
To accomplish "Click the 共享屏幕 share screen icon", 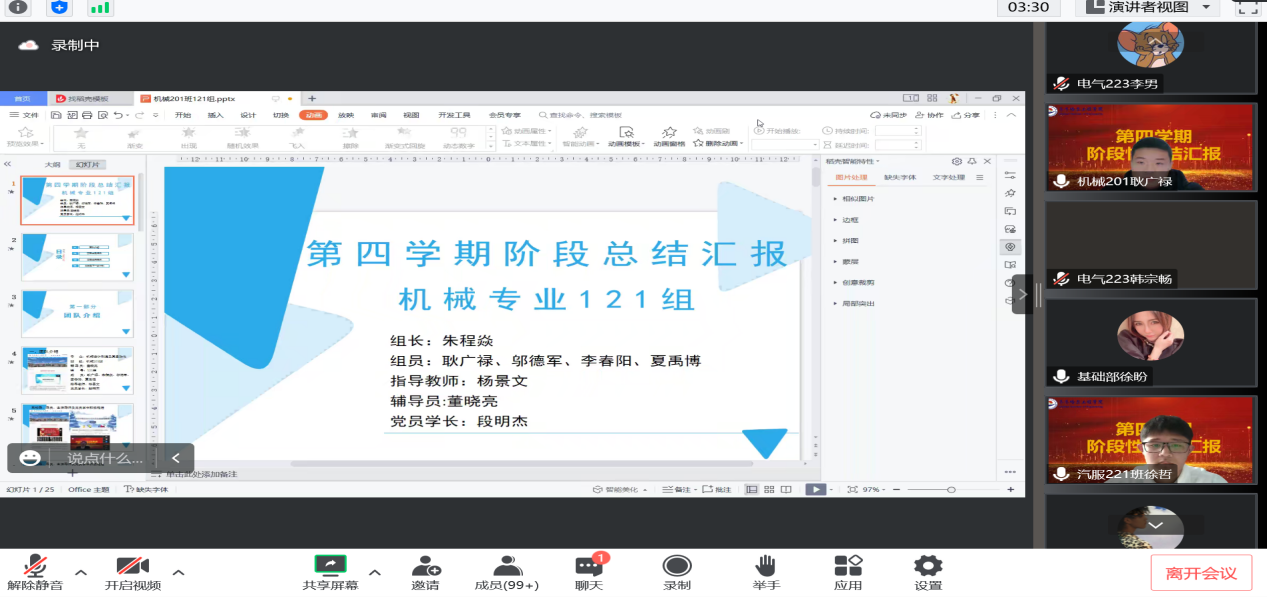I will [x=330, y=566].
